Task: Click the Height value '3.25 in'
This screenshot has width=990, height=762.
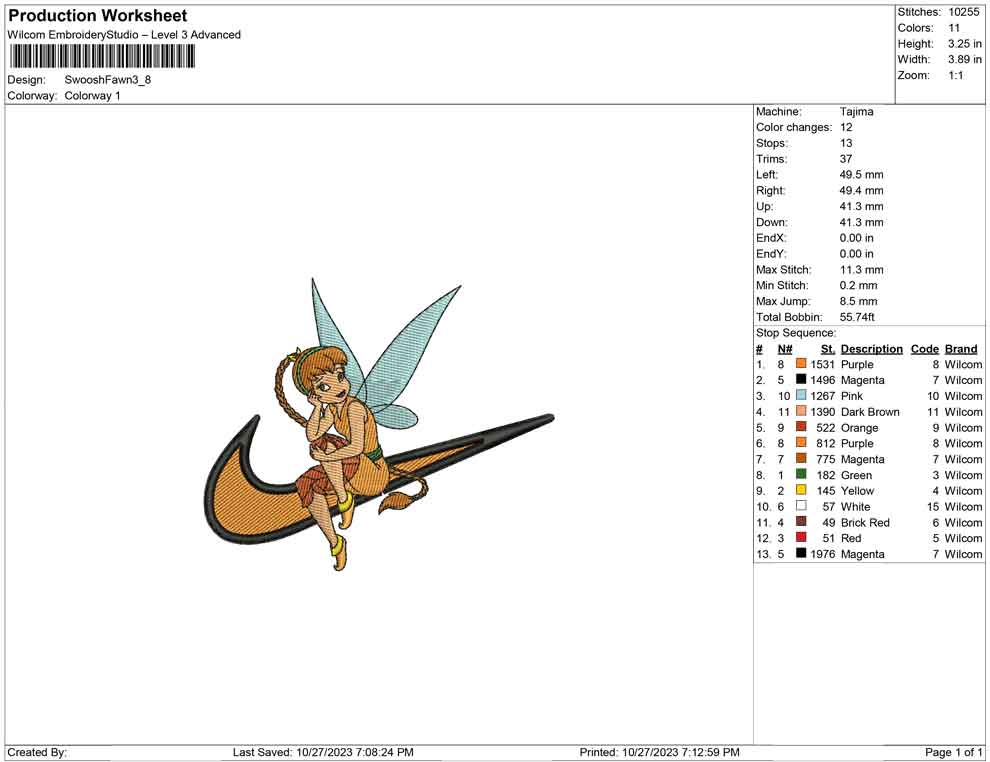Action: [965, 44]
